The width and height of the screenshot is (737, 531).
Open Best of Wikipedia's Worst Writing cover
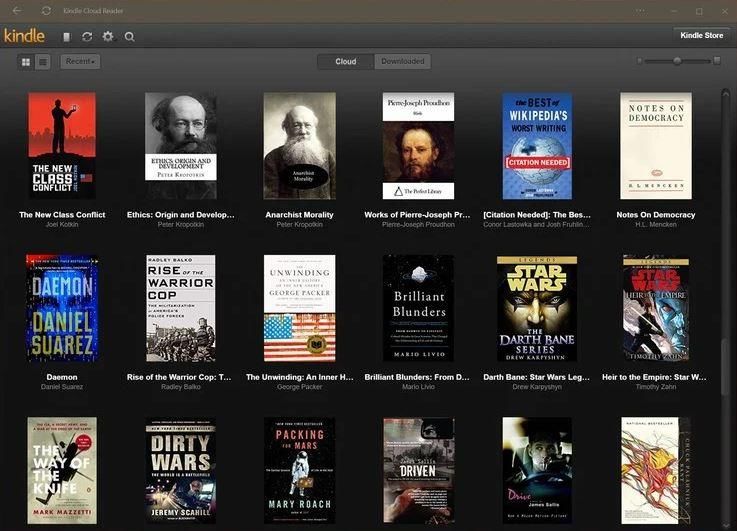tap(537, 145)
